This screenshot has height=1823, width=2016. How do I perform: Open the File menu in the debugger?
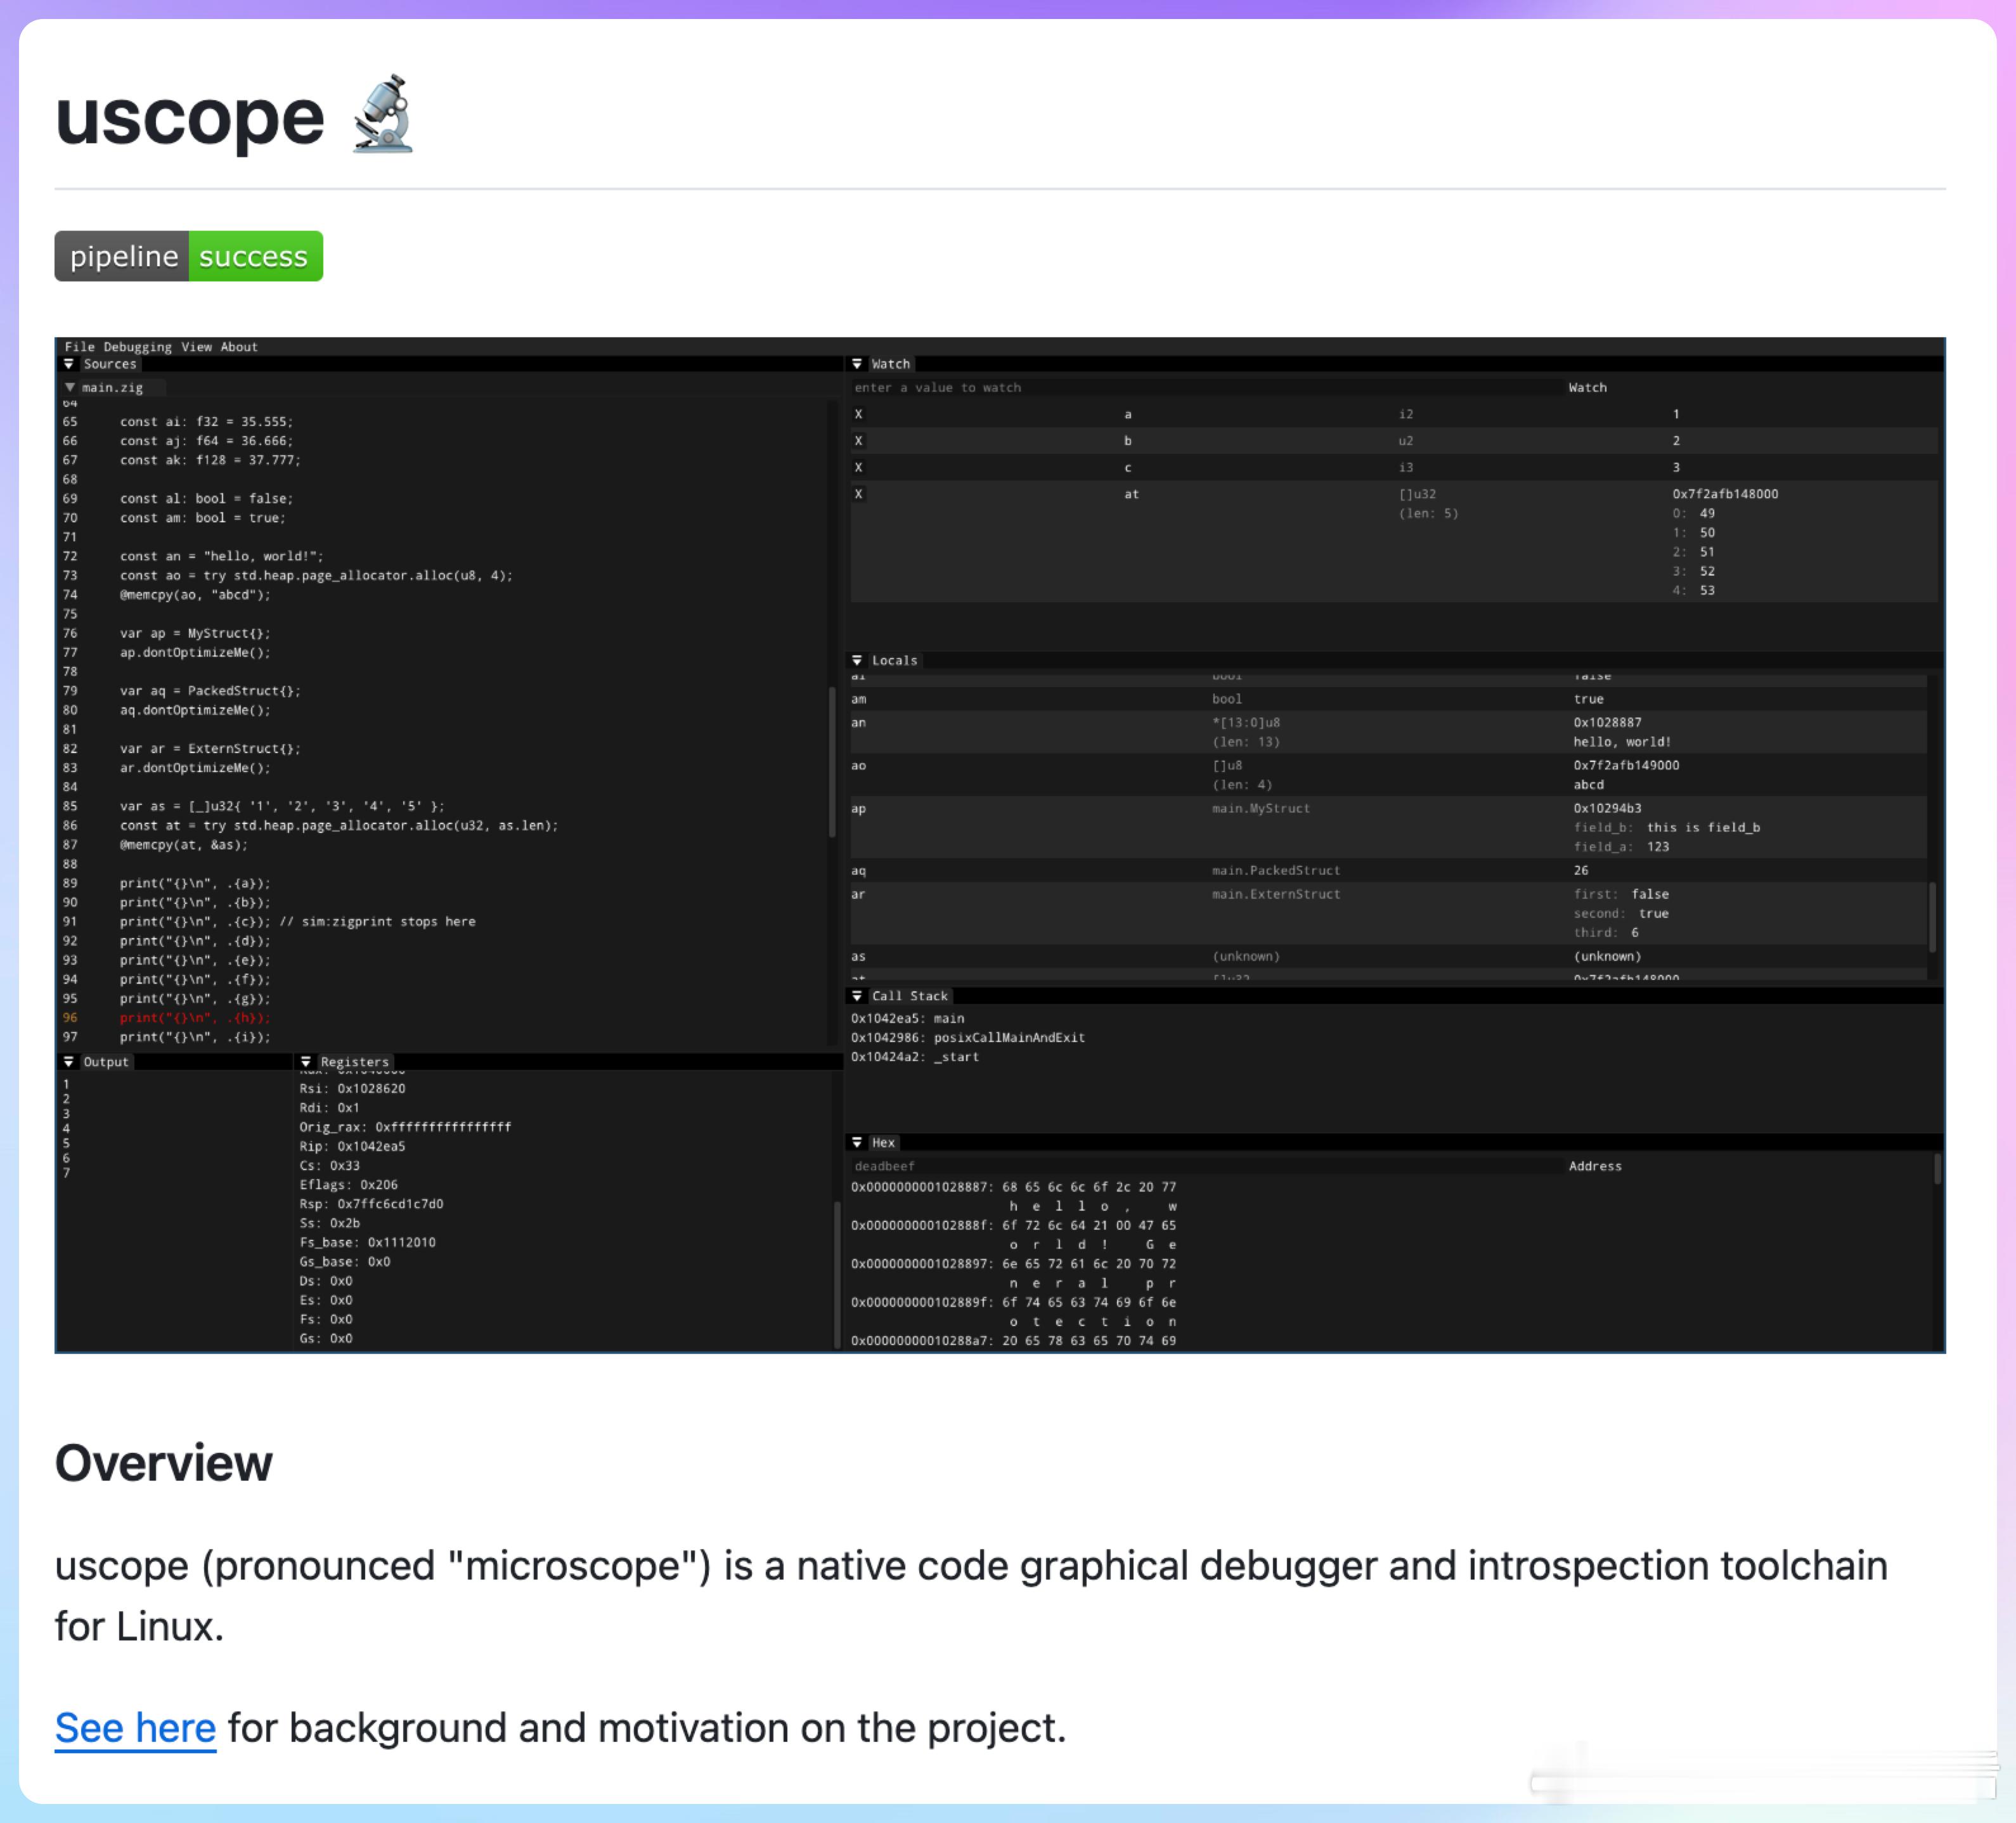79,347
